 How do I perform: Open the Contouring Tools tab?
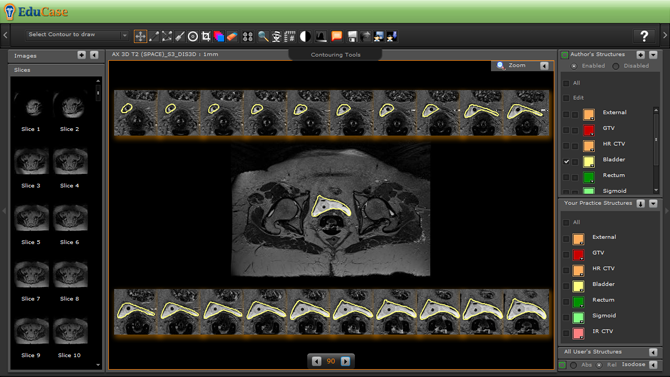tap(335, 55)
